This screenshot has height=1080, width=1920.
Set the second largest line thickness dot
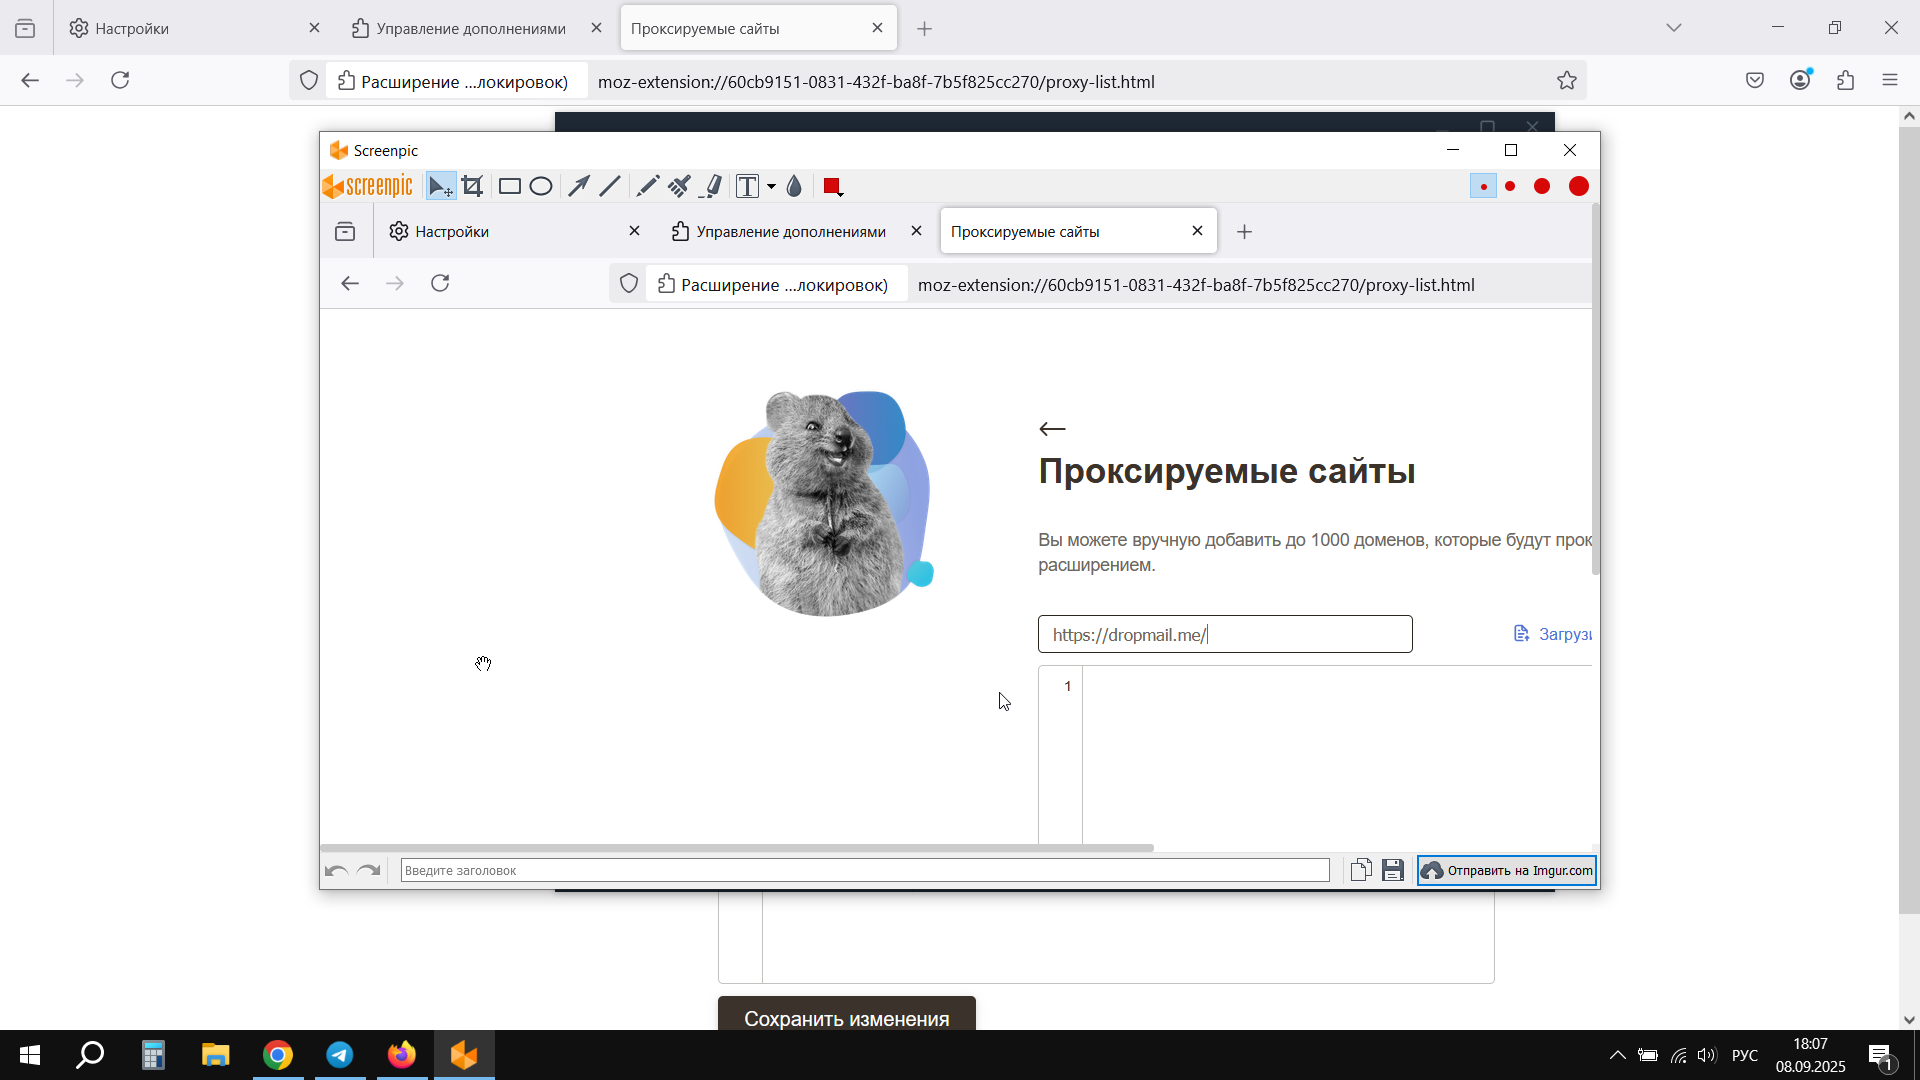pos(1542,187)
